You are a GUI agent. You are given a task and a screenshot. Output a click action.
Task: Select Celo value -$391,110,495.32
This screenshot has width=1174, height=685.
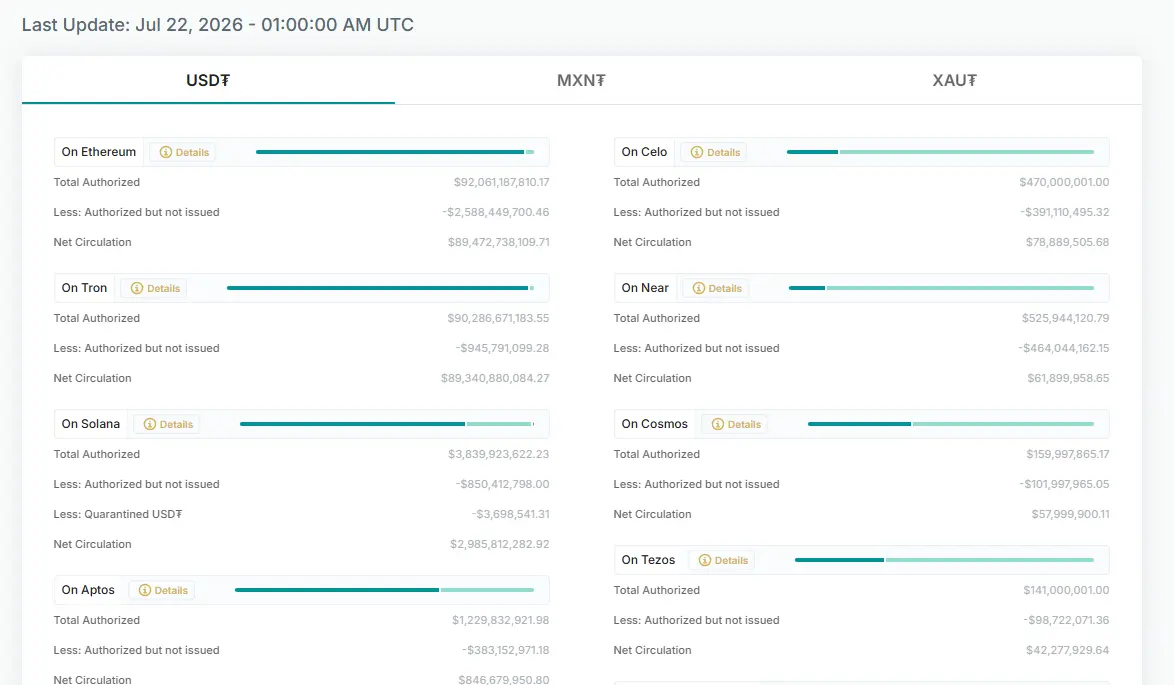(x=1065, y=213)
